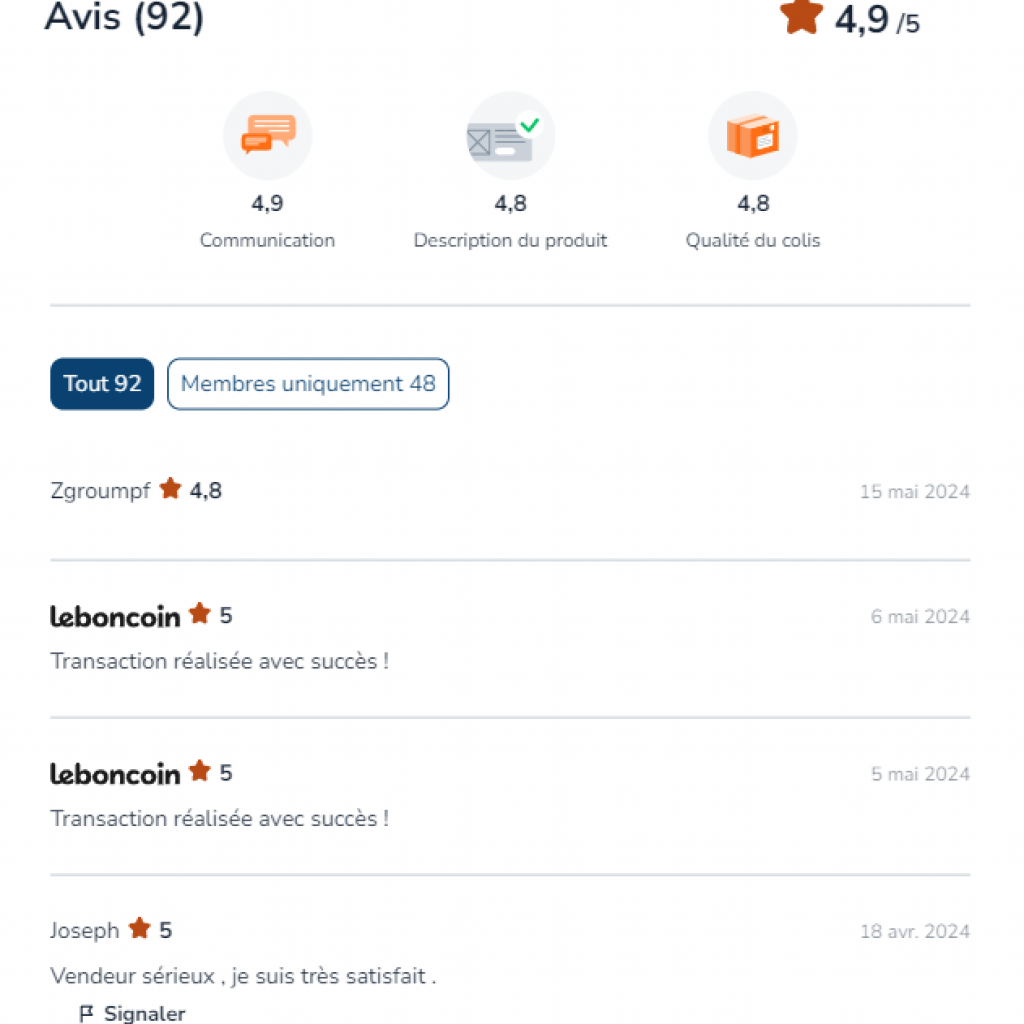Click the Description du produit icon
The width and height of the screenshot is (1024, 1024).
click(x=510, y=135)
